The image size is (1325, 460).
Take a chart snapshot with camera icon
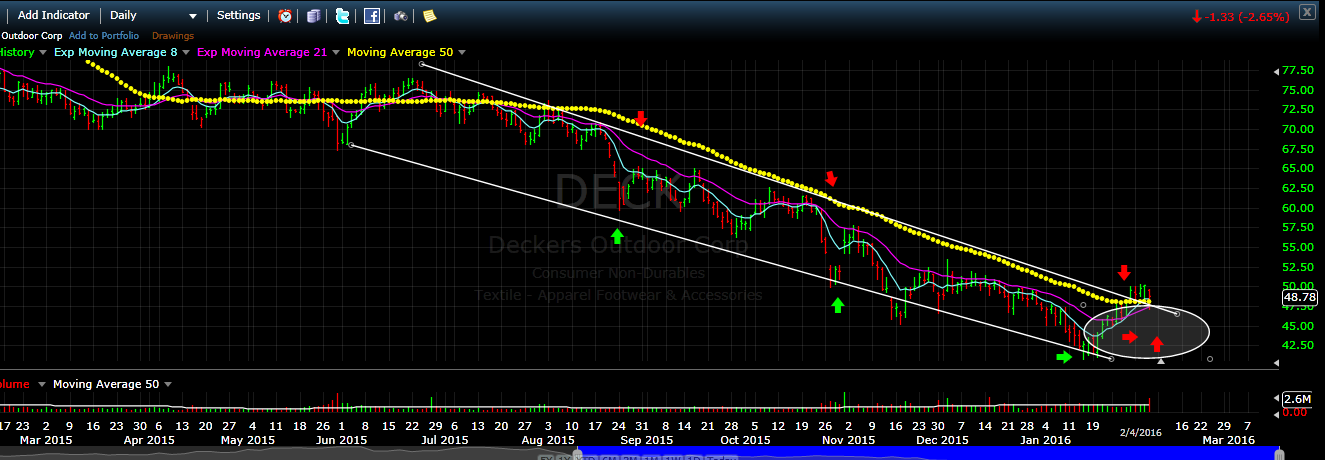tap(400, 16)
